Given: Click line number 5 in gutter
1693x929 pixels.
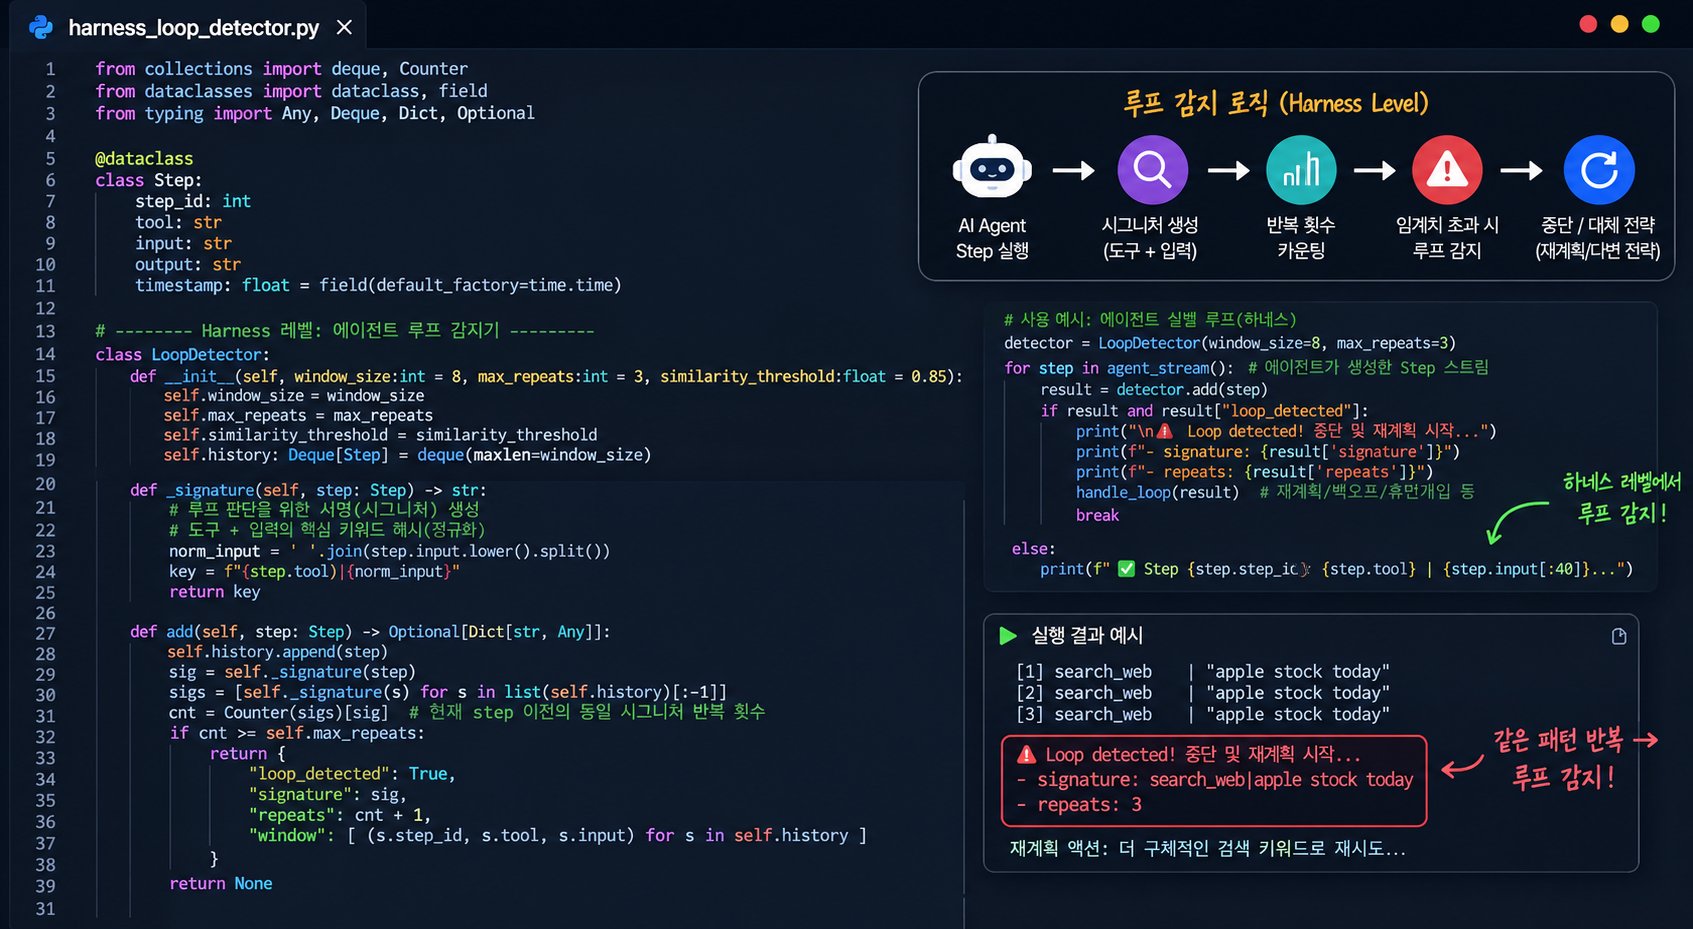Looking at the screenshot, I should click(x=50, y=159).
